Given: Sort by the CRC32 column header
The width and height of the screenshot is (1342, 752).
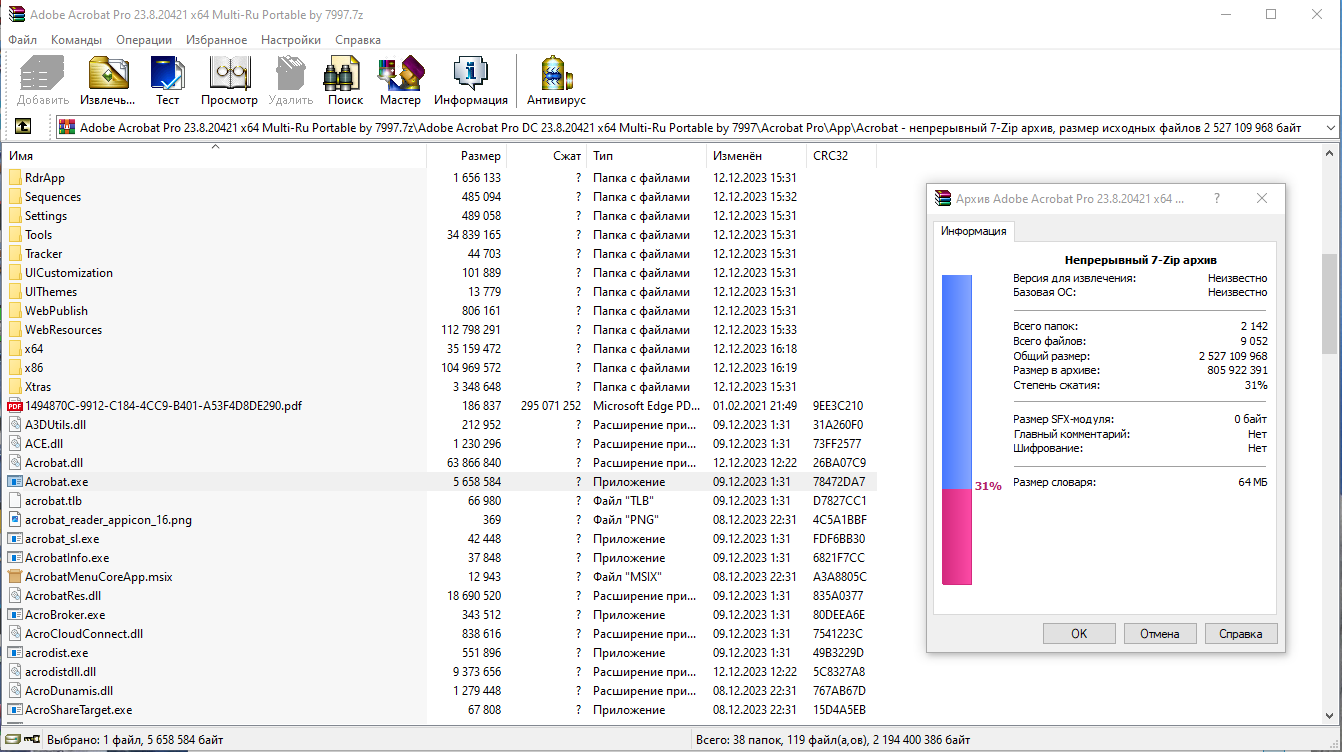Looking at the screenshot, I should [841, 156].
